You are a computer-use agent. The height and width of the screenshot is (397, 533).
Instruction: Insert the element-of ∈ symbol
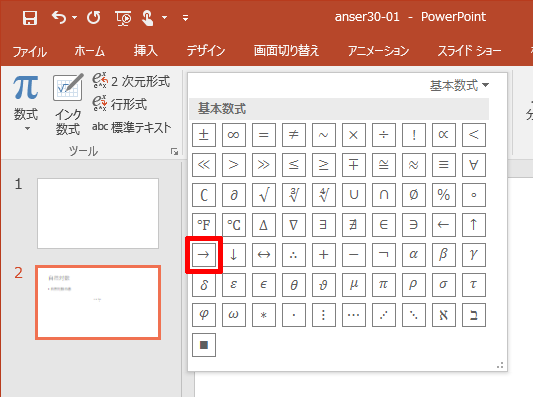tap(383, 225)
